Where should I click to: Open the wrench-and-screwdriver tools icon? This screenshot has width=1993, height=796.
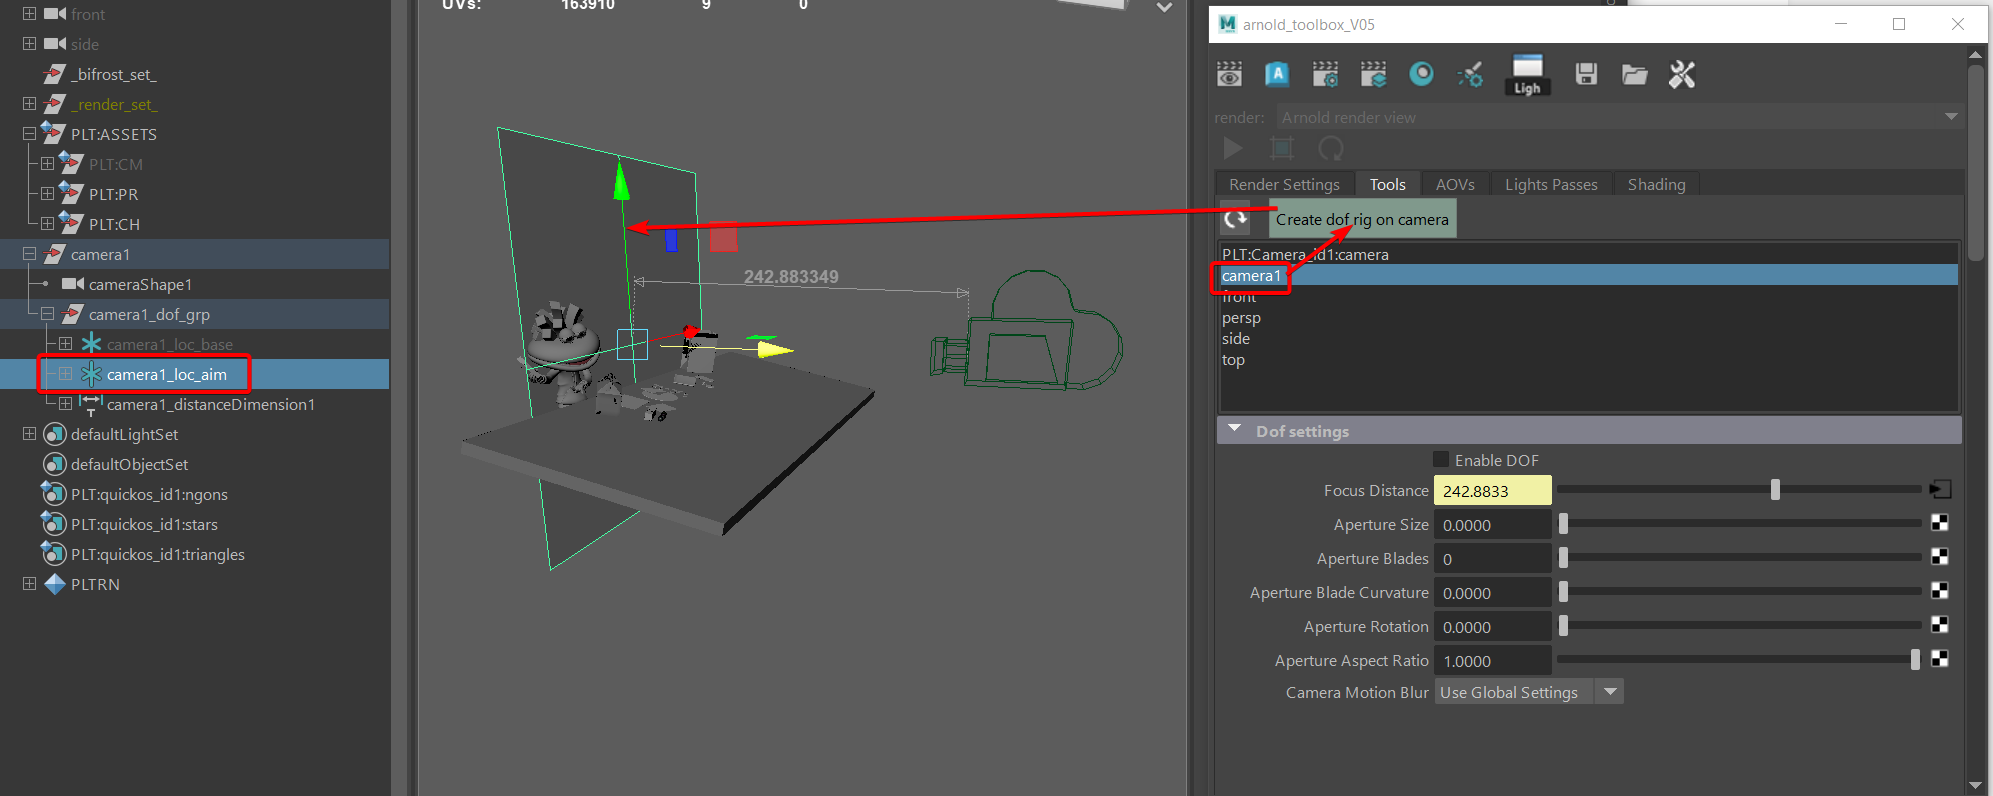coord(1682,74)
